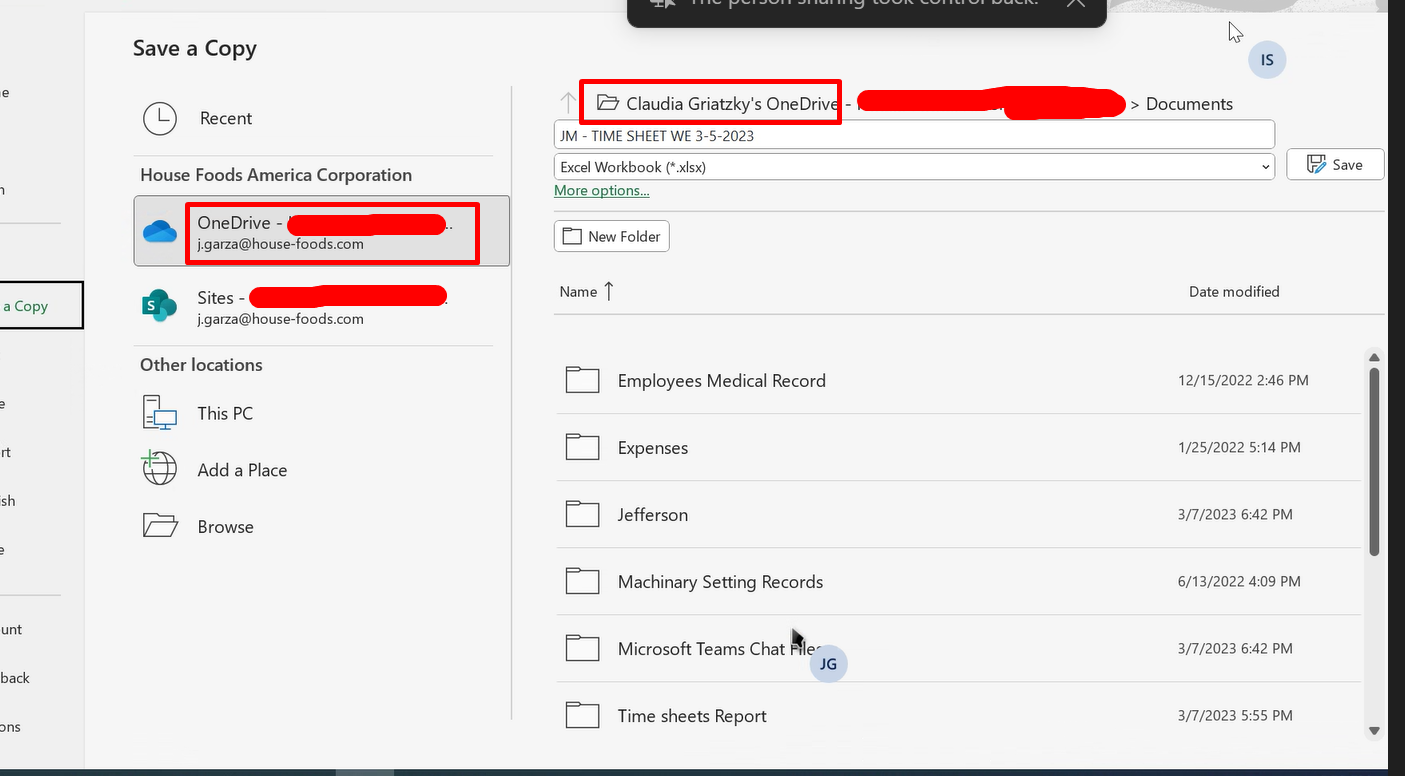
Task: Open the More options link
Action: [x=601, y=190]
